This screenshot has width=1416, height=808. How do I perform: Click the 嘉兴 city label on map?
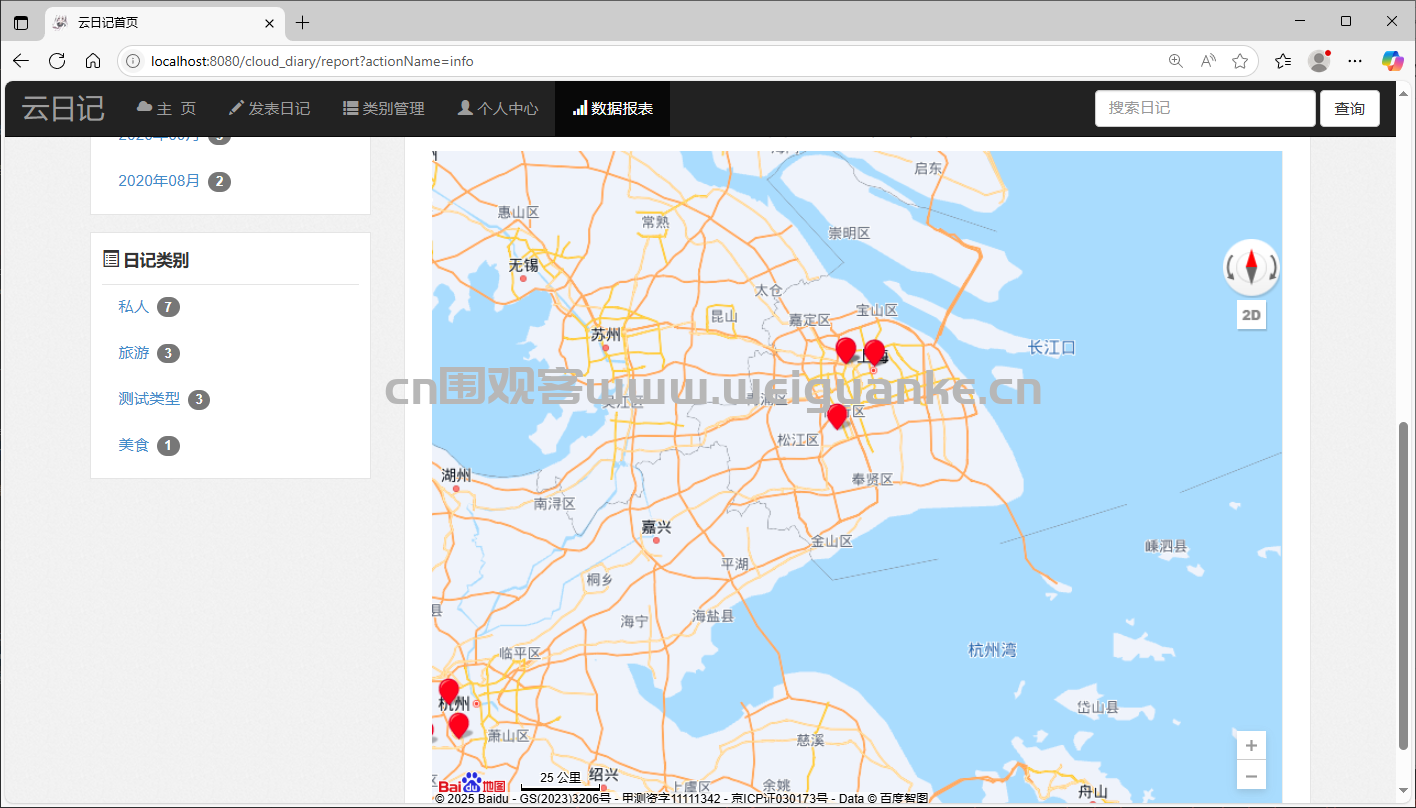(656, 526)
